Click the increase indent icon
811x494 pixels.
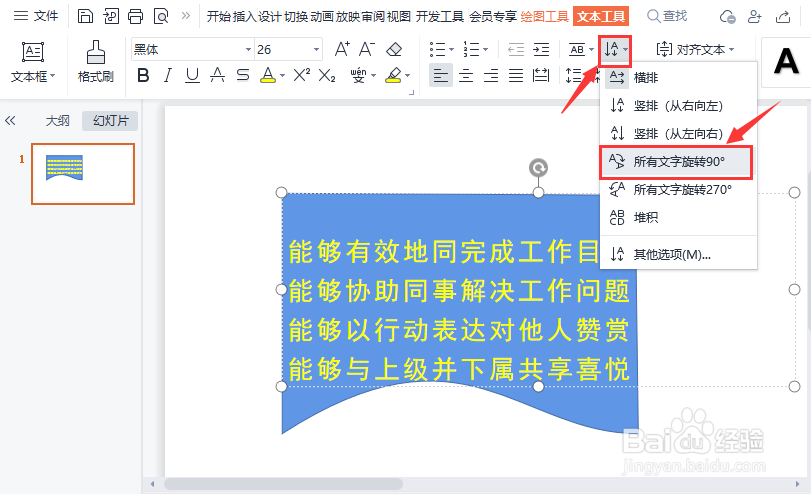point(541,50)
